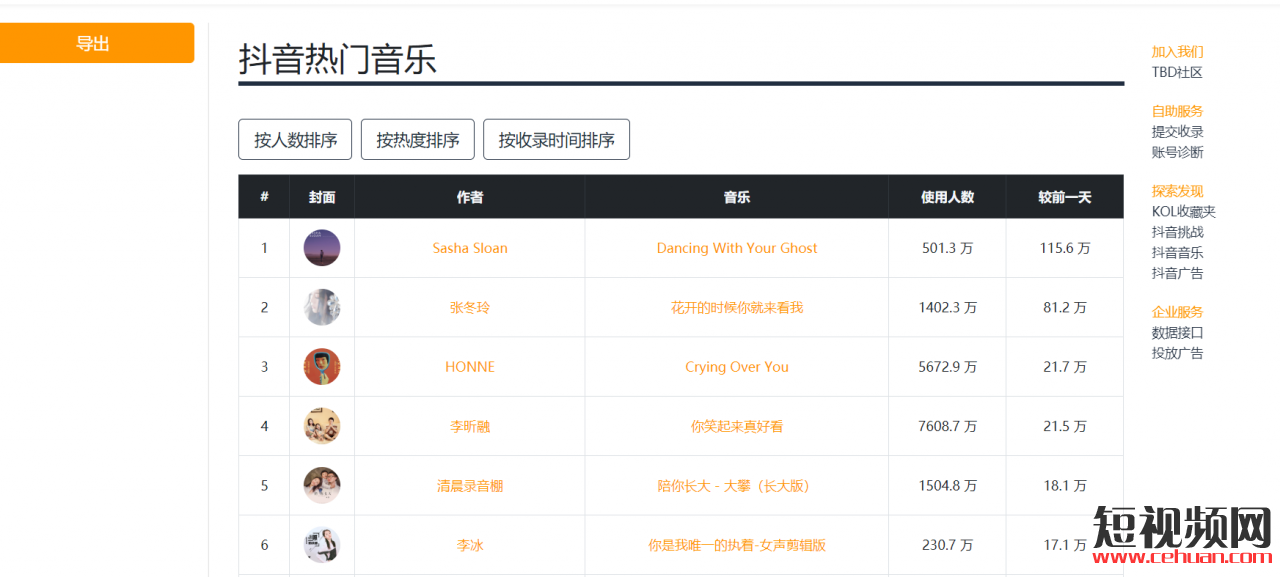Open author link 李冰
Image resolution: width=1280 pixels, height=577 pixels.
[x=470, y=545]
